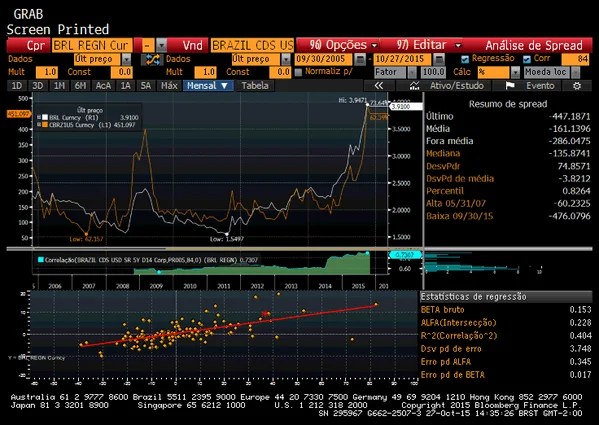The height and width of the screenshot is (425, 599).
Task: Open chart settings gear icon
Action: pos(577,86)
